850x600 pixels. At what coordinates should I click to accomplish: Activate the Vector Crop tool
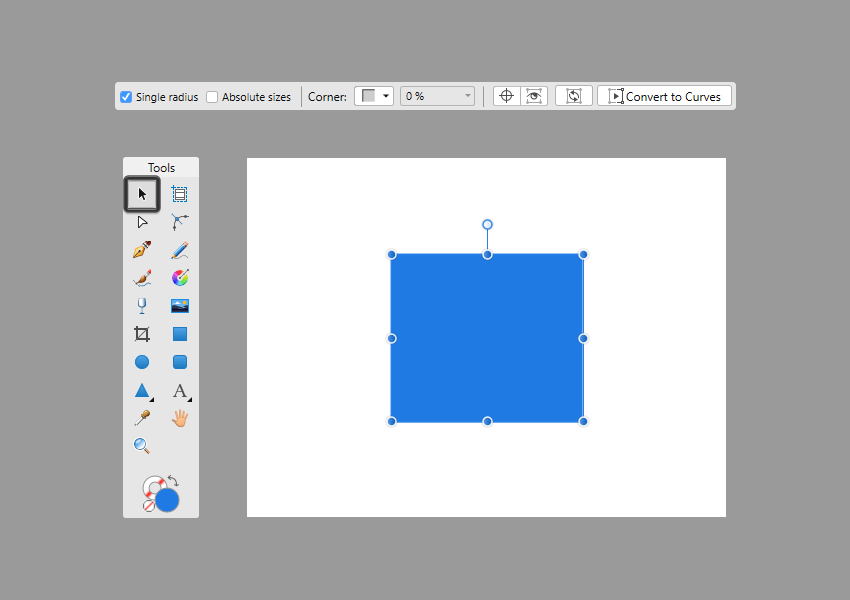point(142,334)
